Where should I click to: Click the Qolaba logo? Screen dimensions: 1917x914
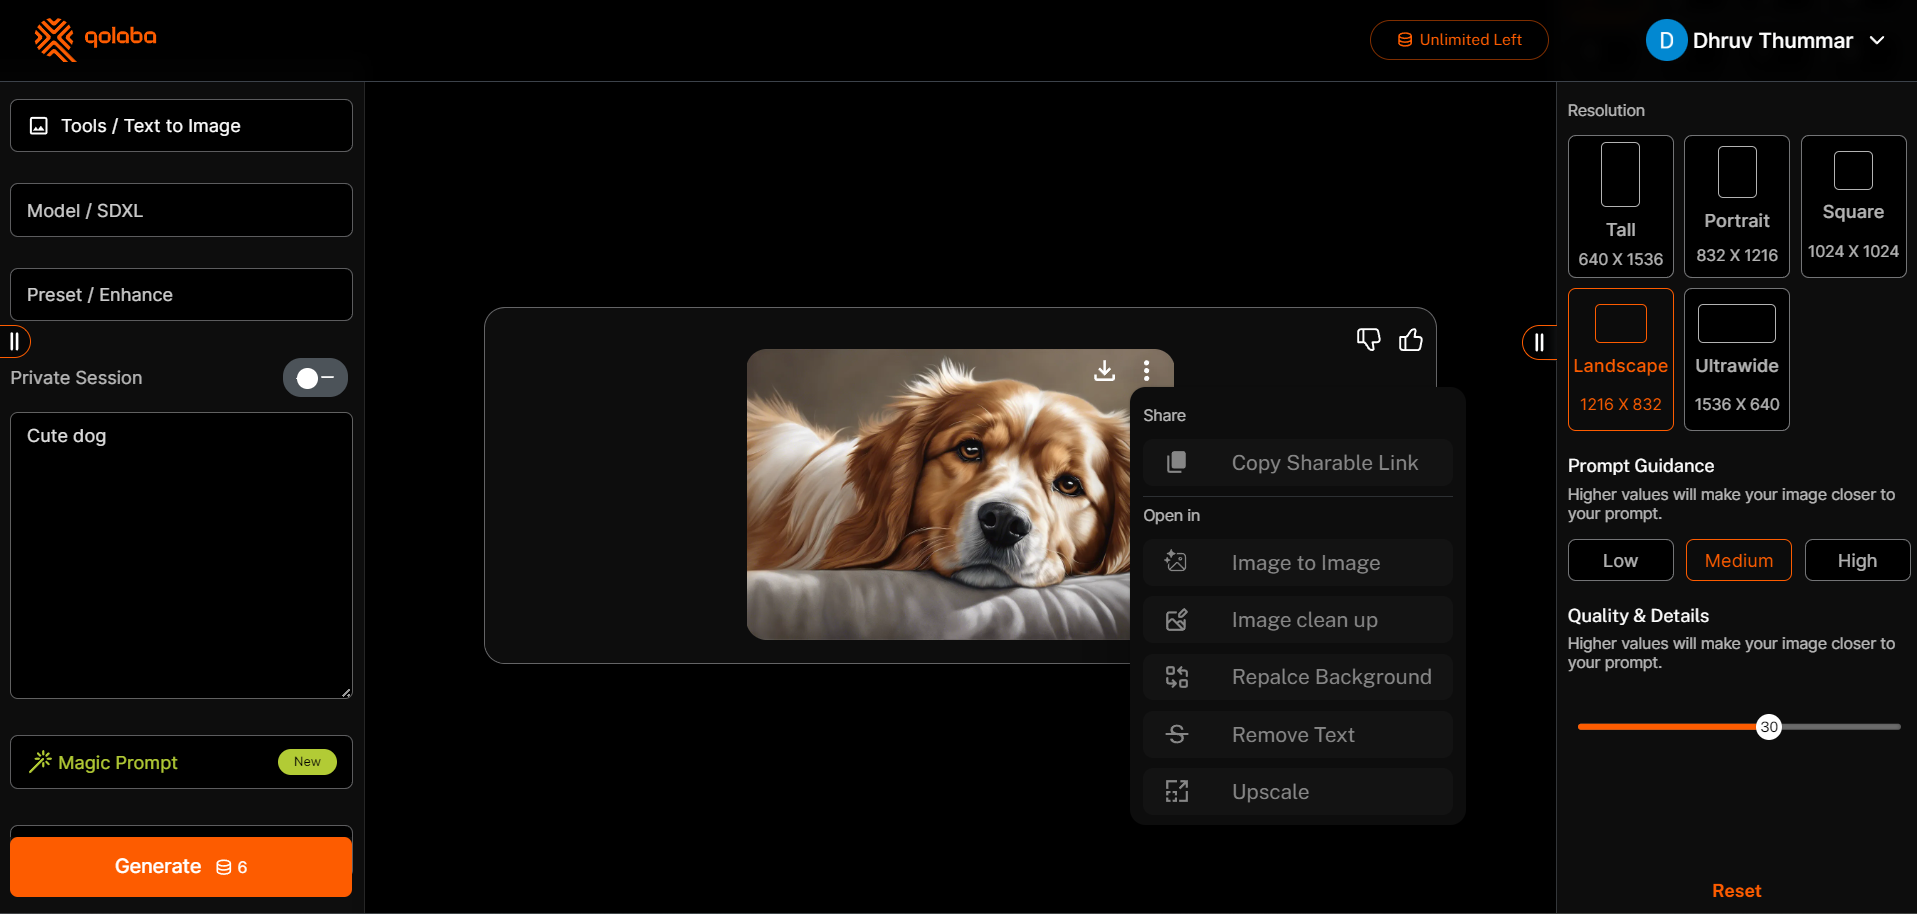96,39
